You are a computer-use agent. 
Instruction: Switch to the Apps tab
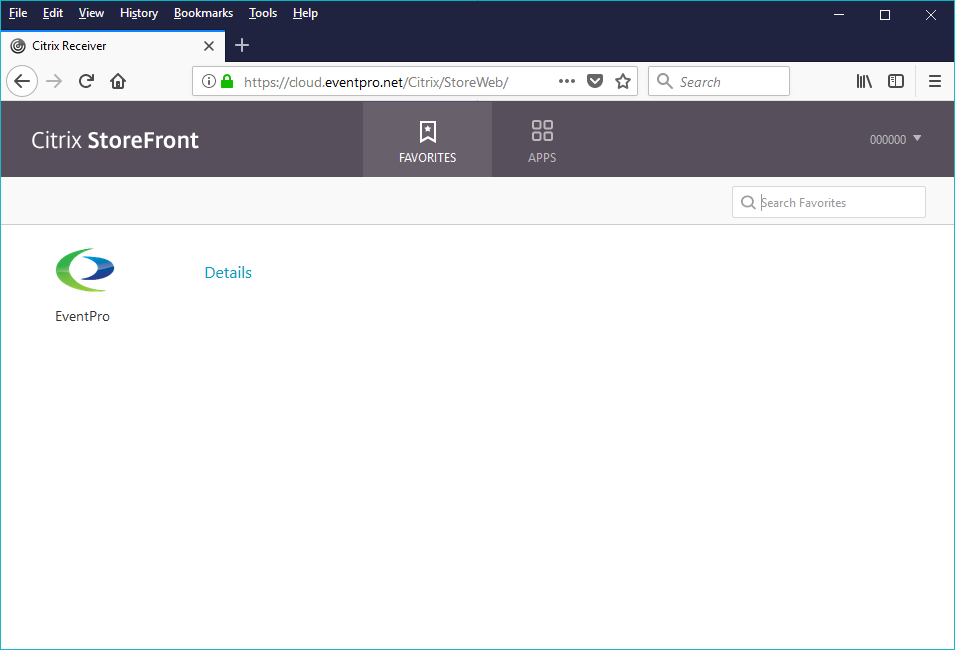[542, 140]
